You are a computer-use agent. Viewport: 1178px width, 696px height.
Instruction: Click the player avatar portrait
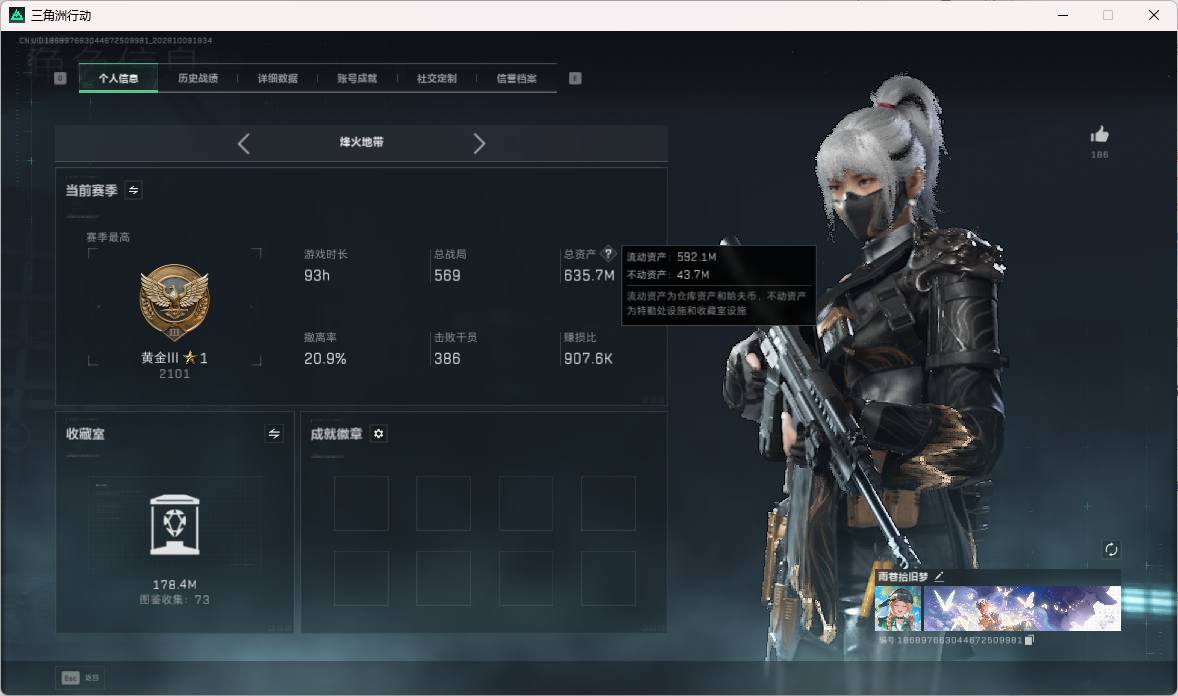[x=898, y=609]
